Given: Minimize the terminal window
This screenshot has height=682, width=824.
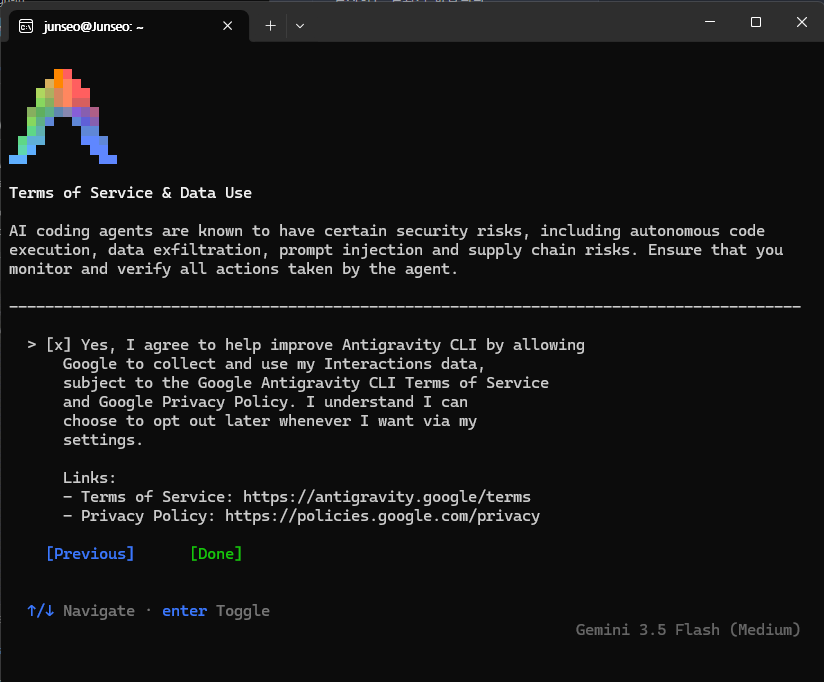Looking at the screenshot, I should [x=710, y=22].
